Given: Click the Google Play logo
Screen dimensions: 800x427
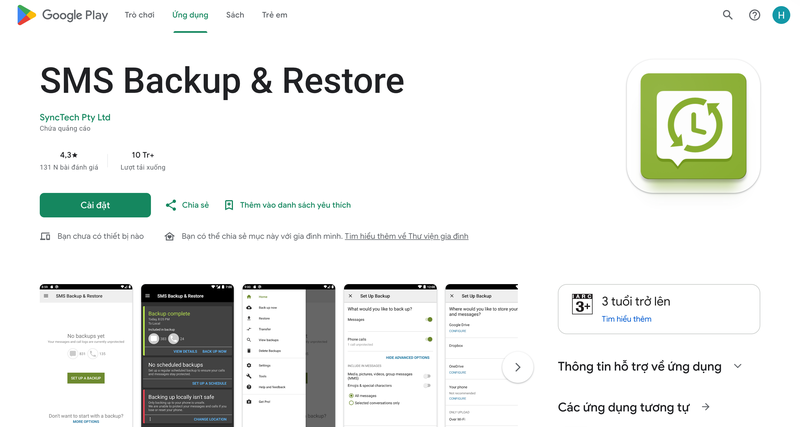Looking at the screenshot, I should click(62, 15).
